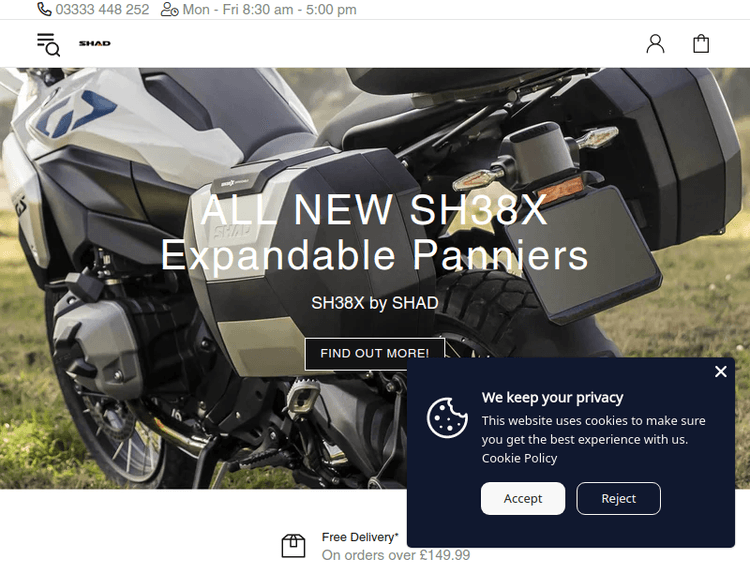The width and height of the screenshot is (750, 563).
Task: Click the phone handset icon
Action: [44, 9]
